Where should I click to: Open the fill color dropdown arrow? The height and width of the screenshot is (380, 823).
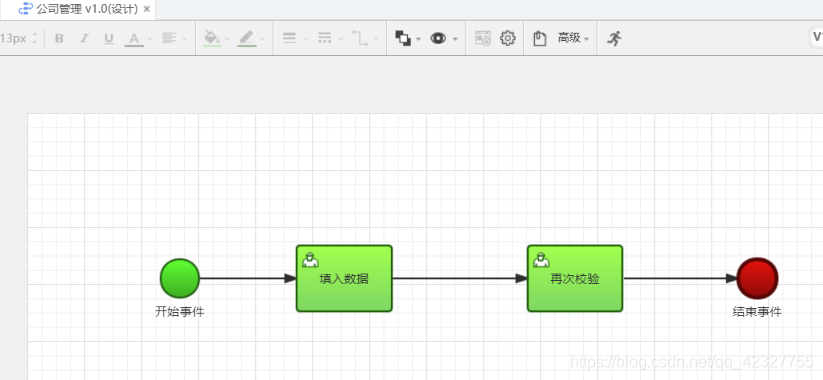click(227, 39)
